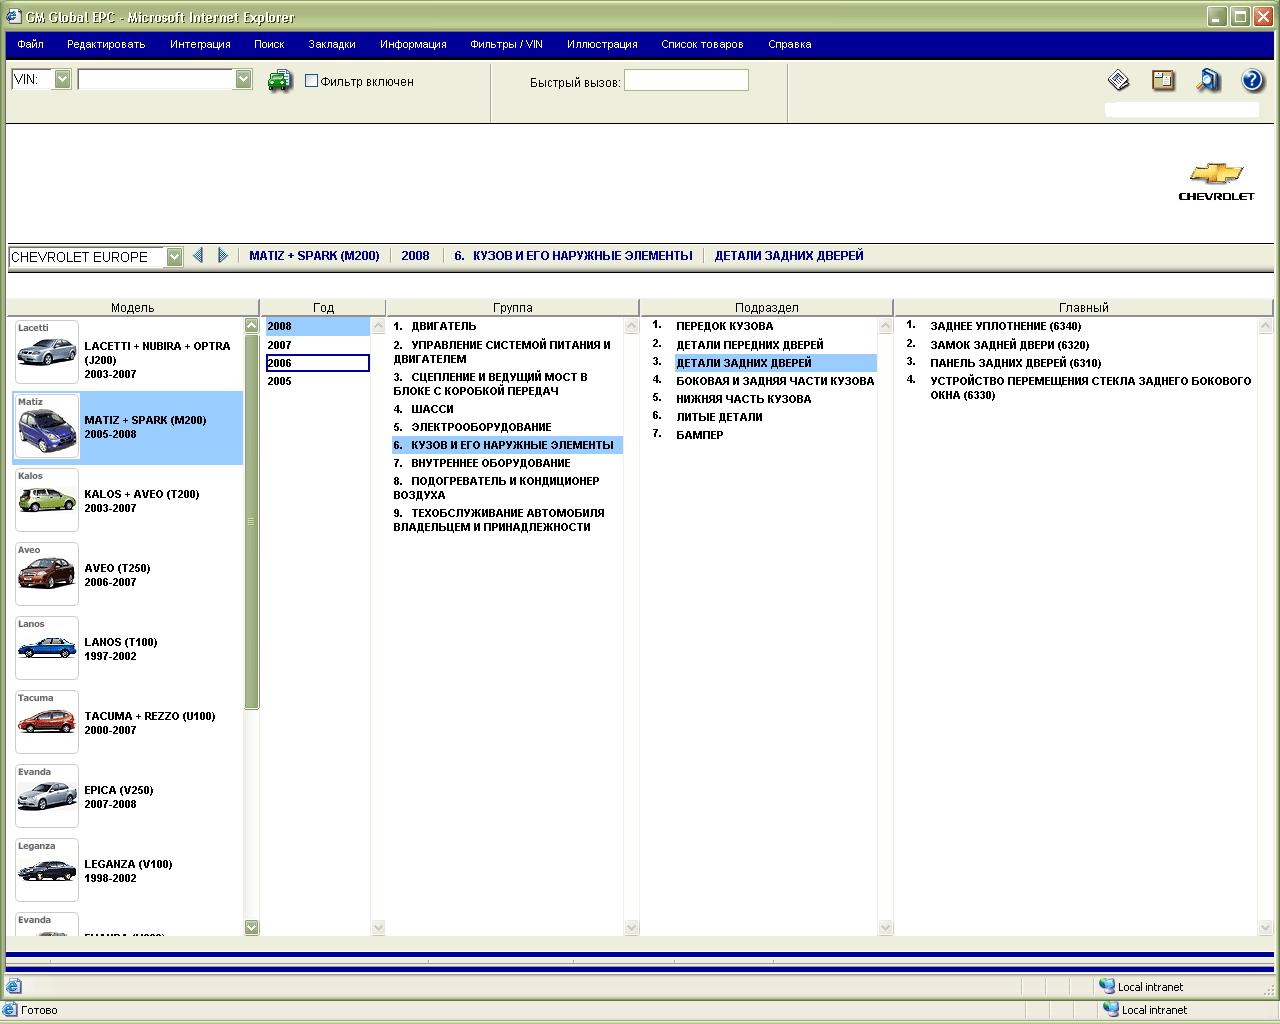Select subsection 'БАМПЕР'

(x=699, y=435)
